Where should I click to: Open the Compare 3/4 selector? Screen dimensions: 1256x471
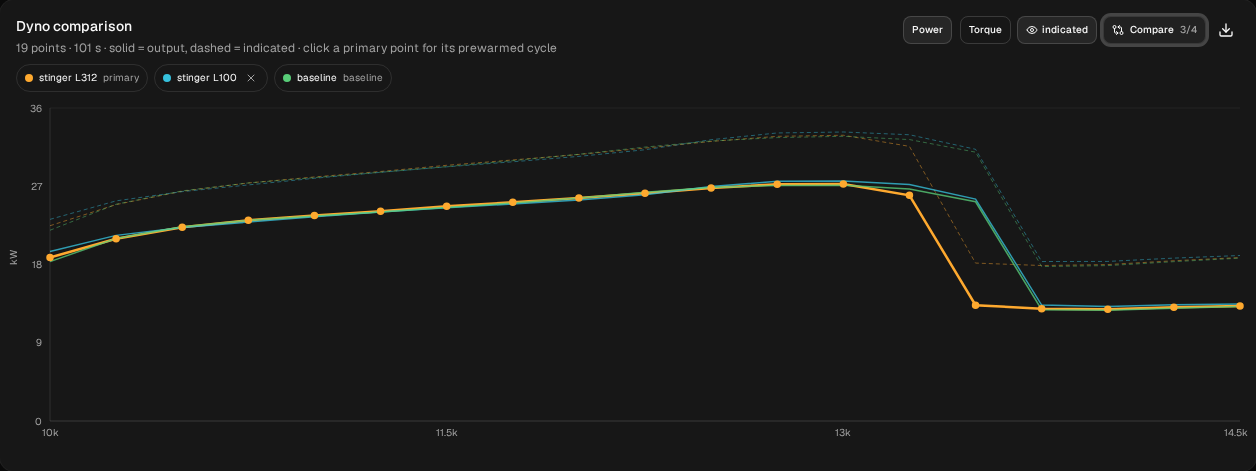click(1154, 30)
